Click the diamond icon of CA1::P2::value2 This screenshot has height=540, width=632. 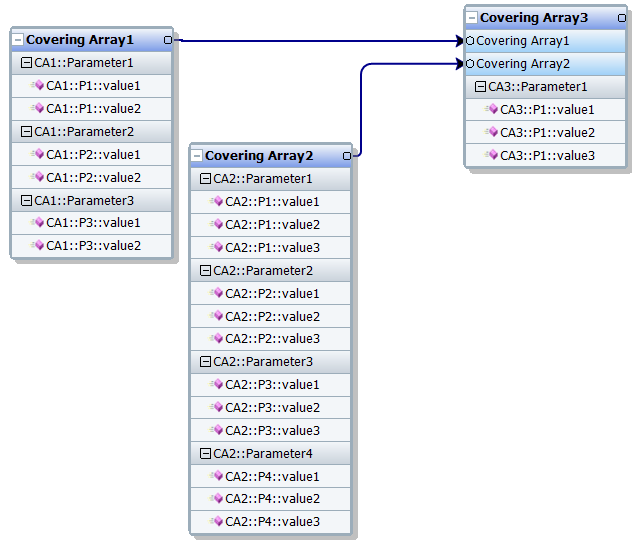[38, 177]
